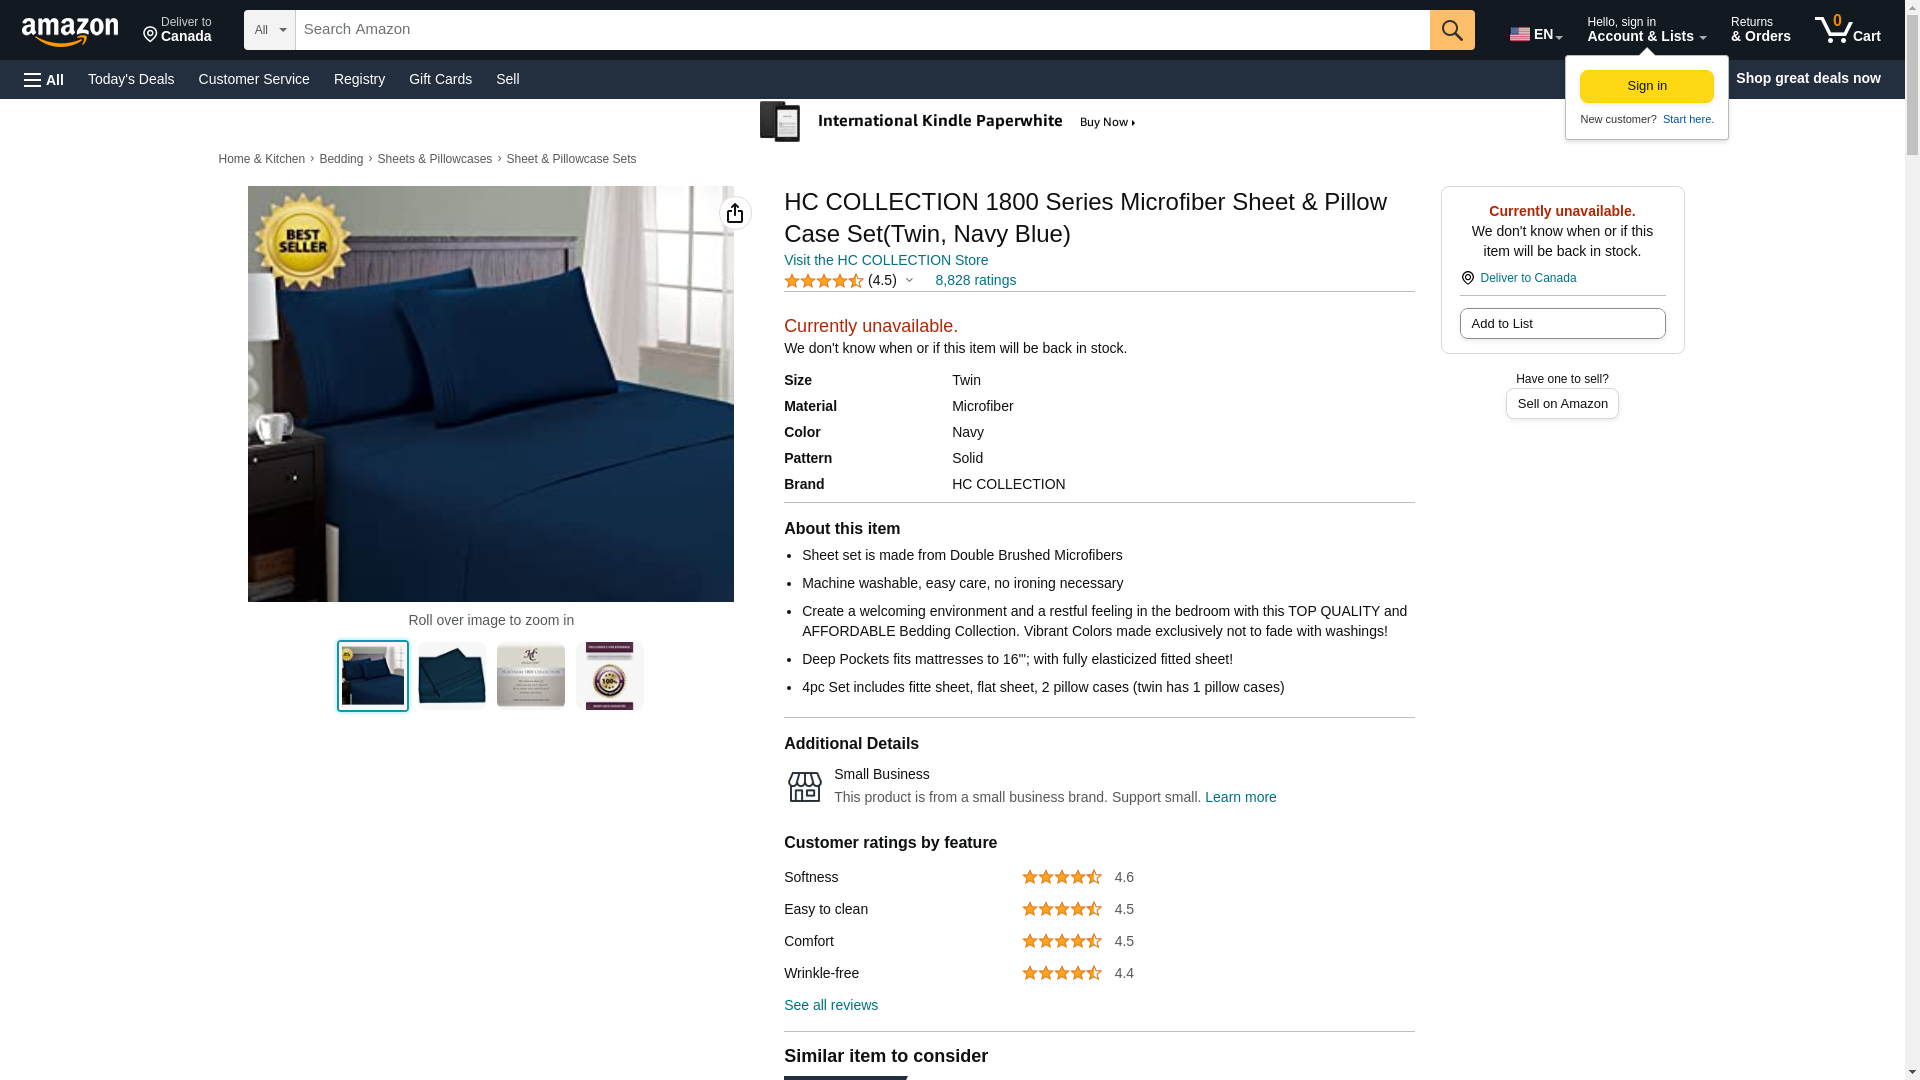The height and width of the screenshot is (1080, 1920).
Task: Open the All hamburger menu
Action: click(44, 79)
